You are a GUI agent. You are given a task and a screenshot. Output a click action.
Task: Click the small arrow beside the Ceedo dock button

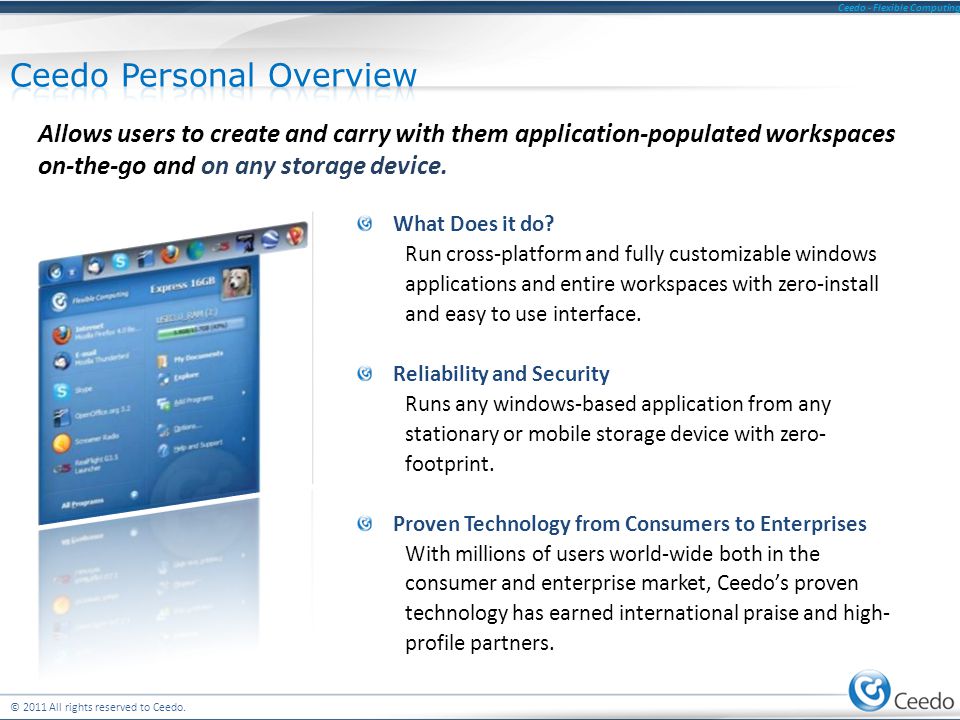click(72, 272)
